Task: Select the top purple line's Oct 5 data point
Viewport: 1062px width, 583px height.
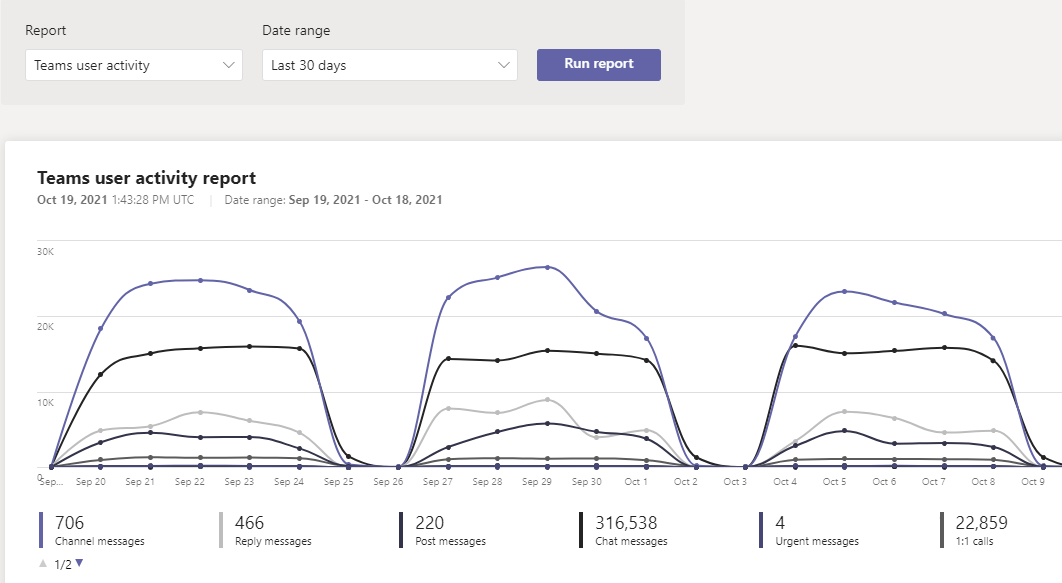Action: [x=845, y=292]
